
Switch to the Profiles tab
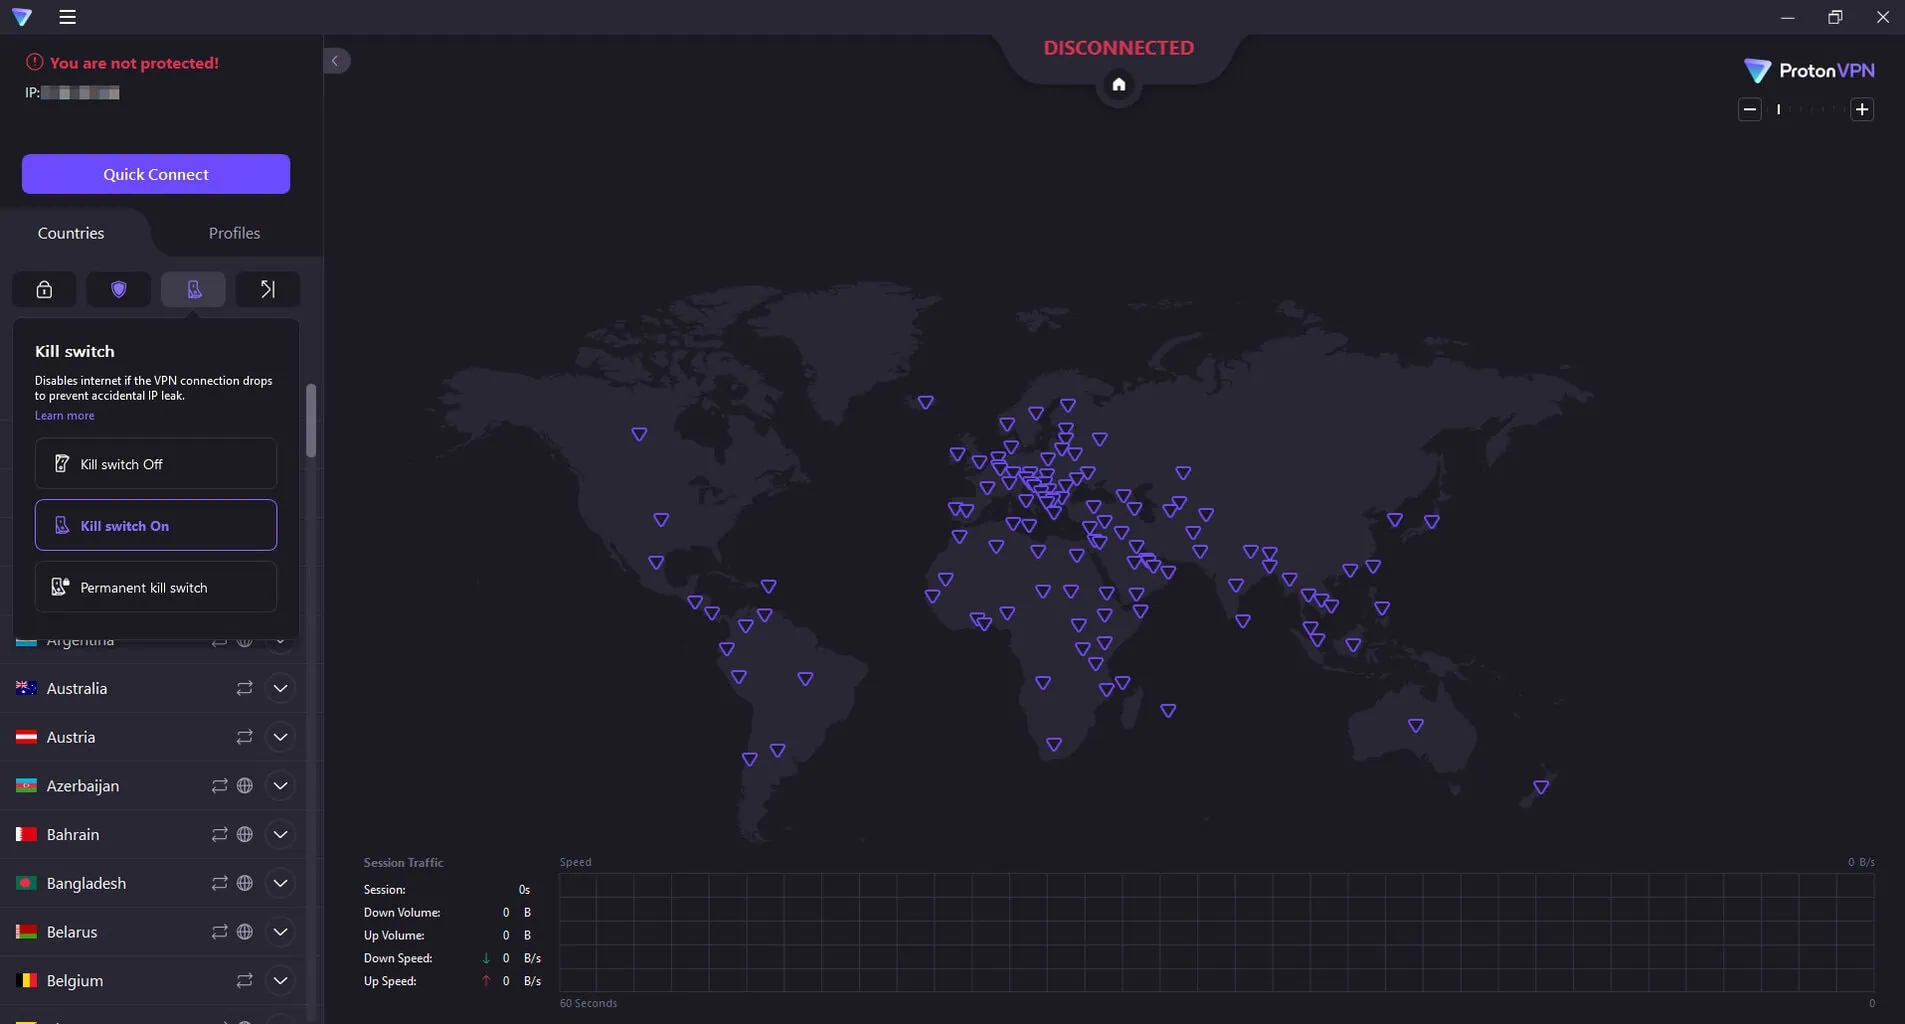point(234,233)
